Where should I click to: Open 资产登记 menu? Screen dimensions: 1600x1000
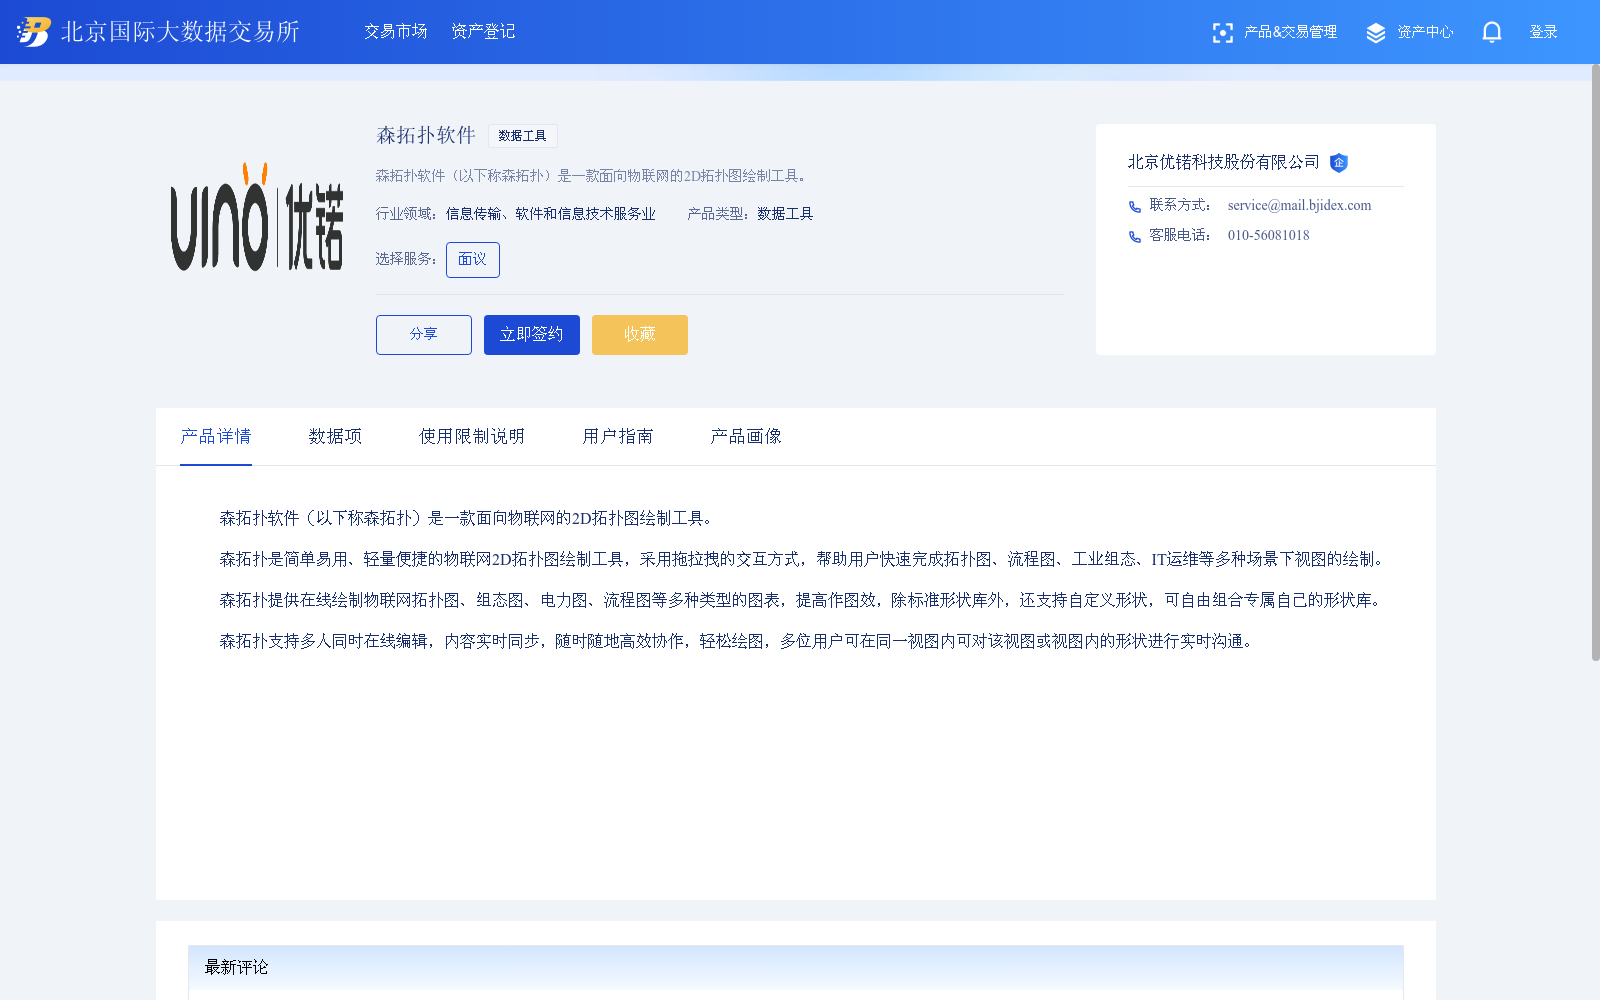[x=483, y=32]
